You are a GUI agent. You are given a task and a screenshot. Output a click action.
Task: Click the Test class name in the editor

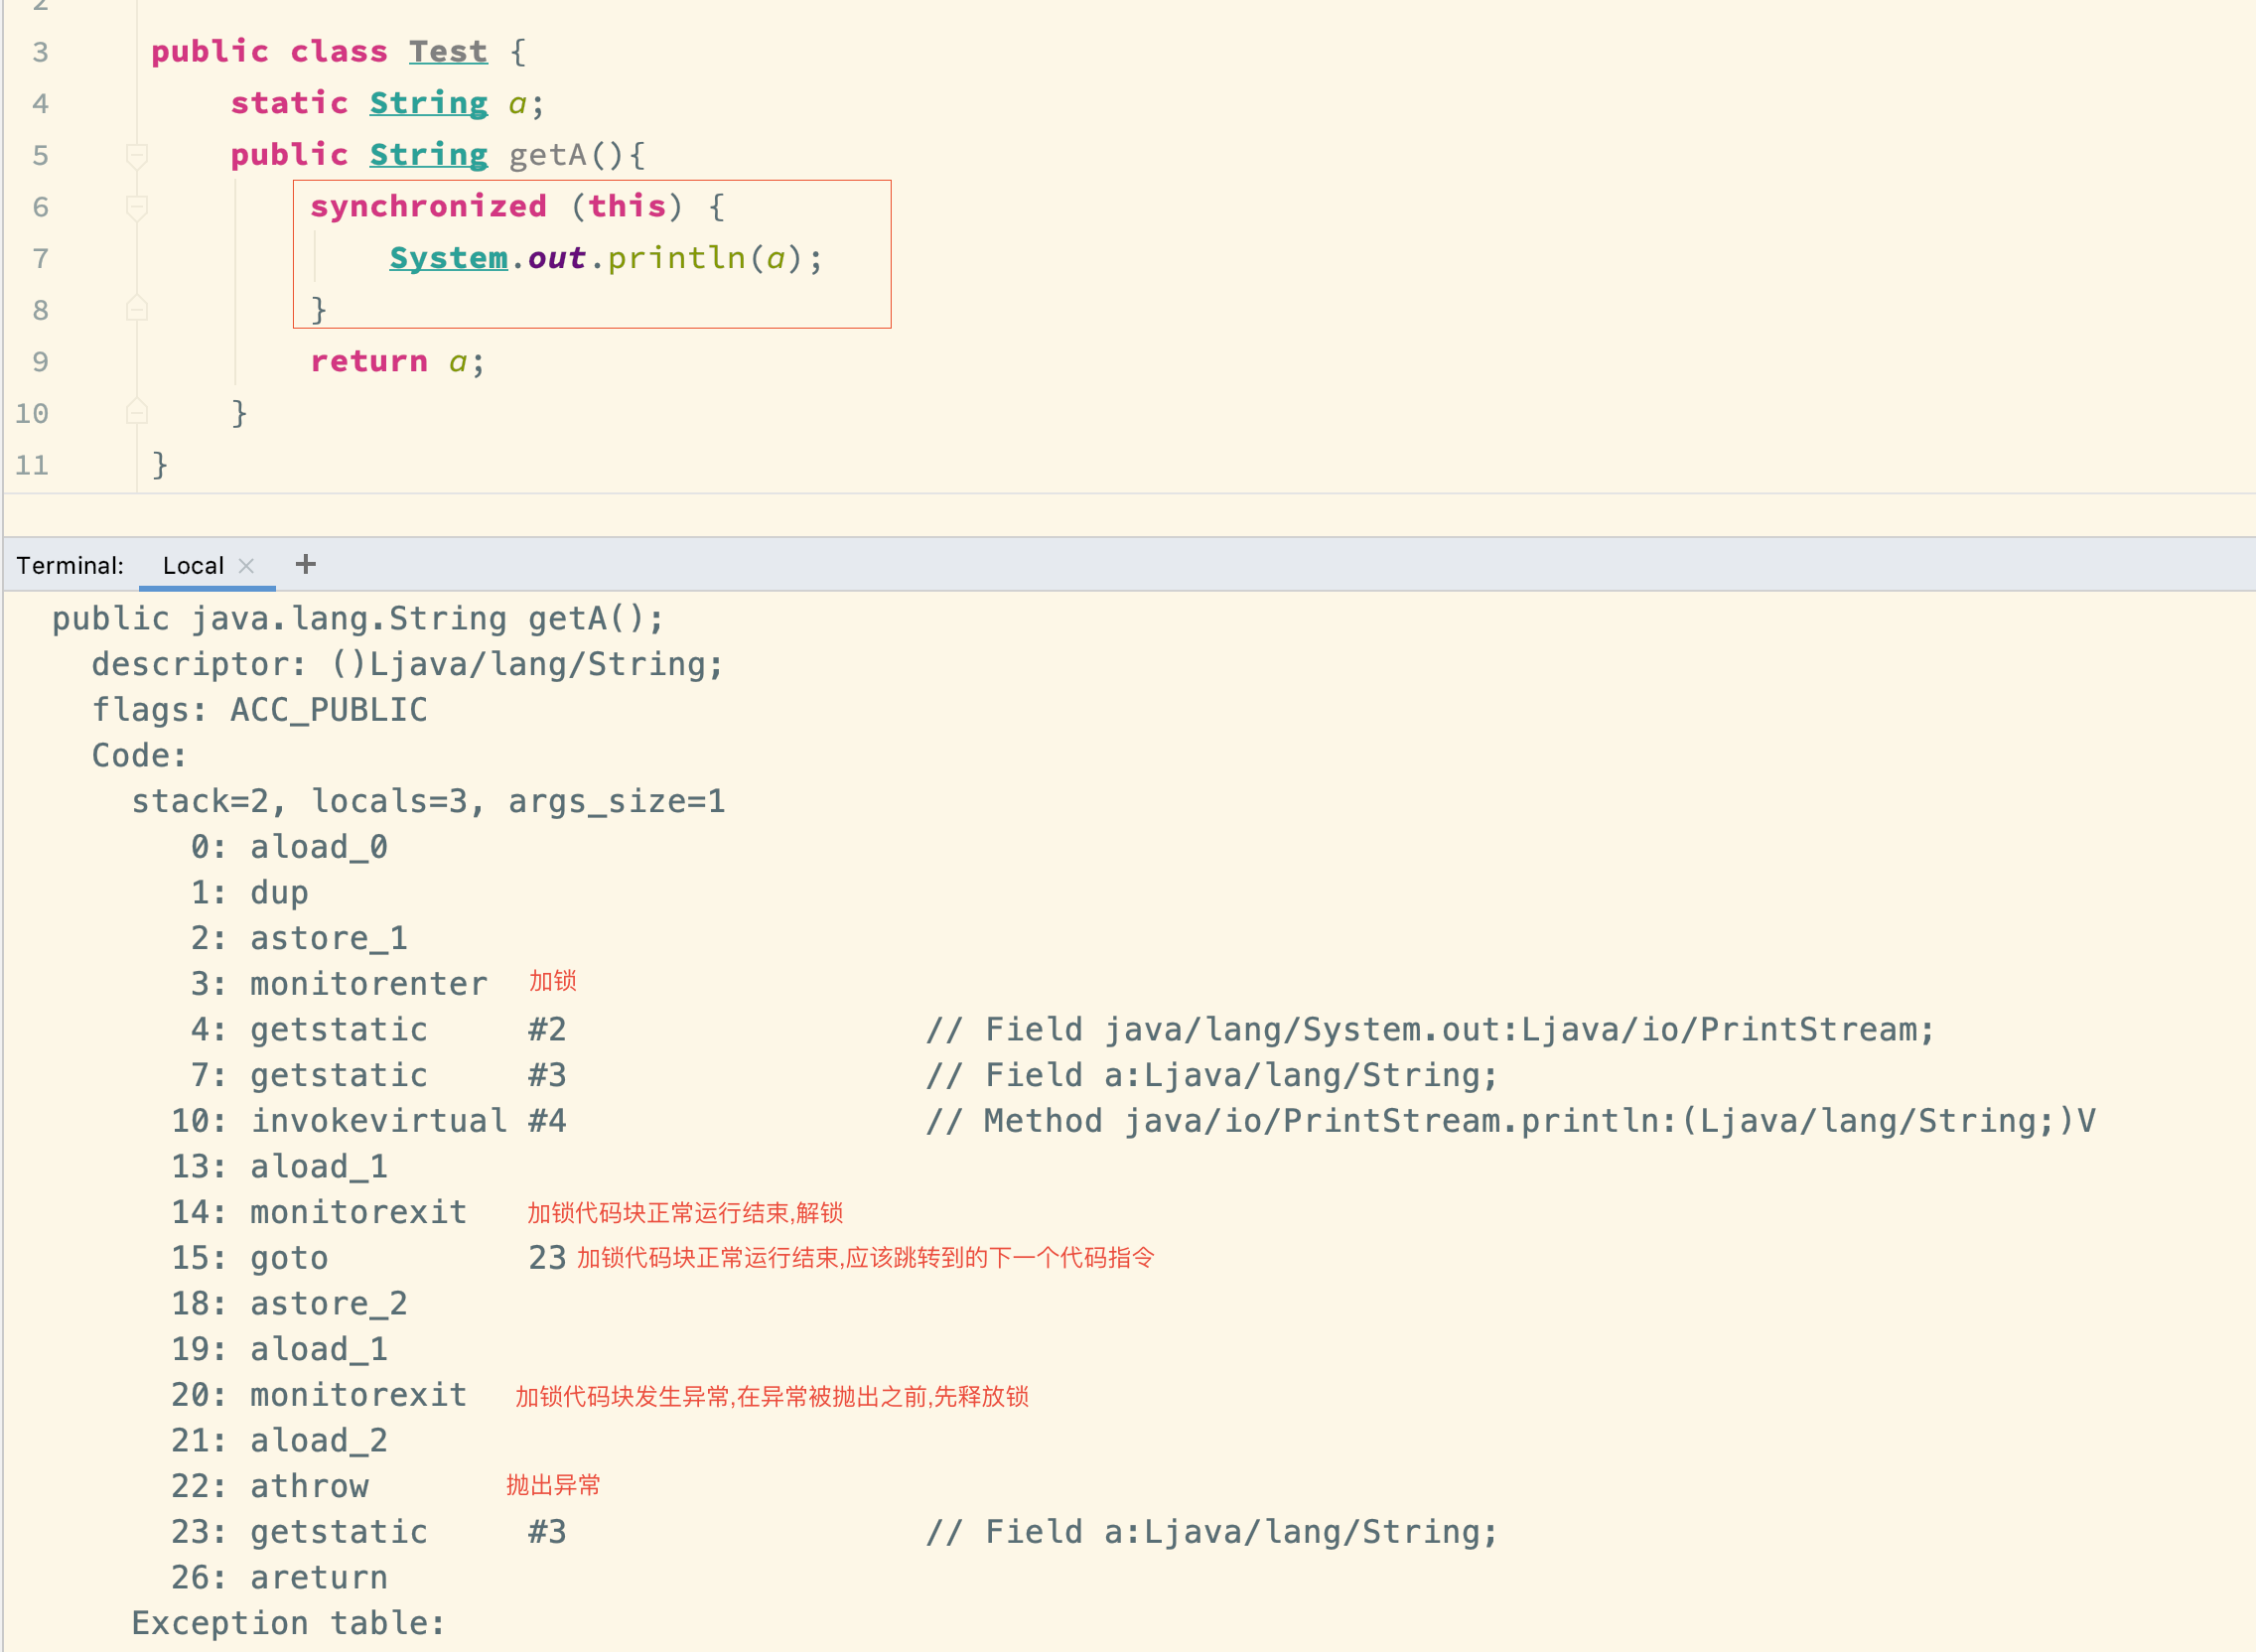pos(448,51)
